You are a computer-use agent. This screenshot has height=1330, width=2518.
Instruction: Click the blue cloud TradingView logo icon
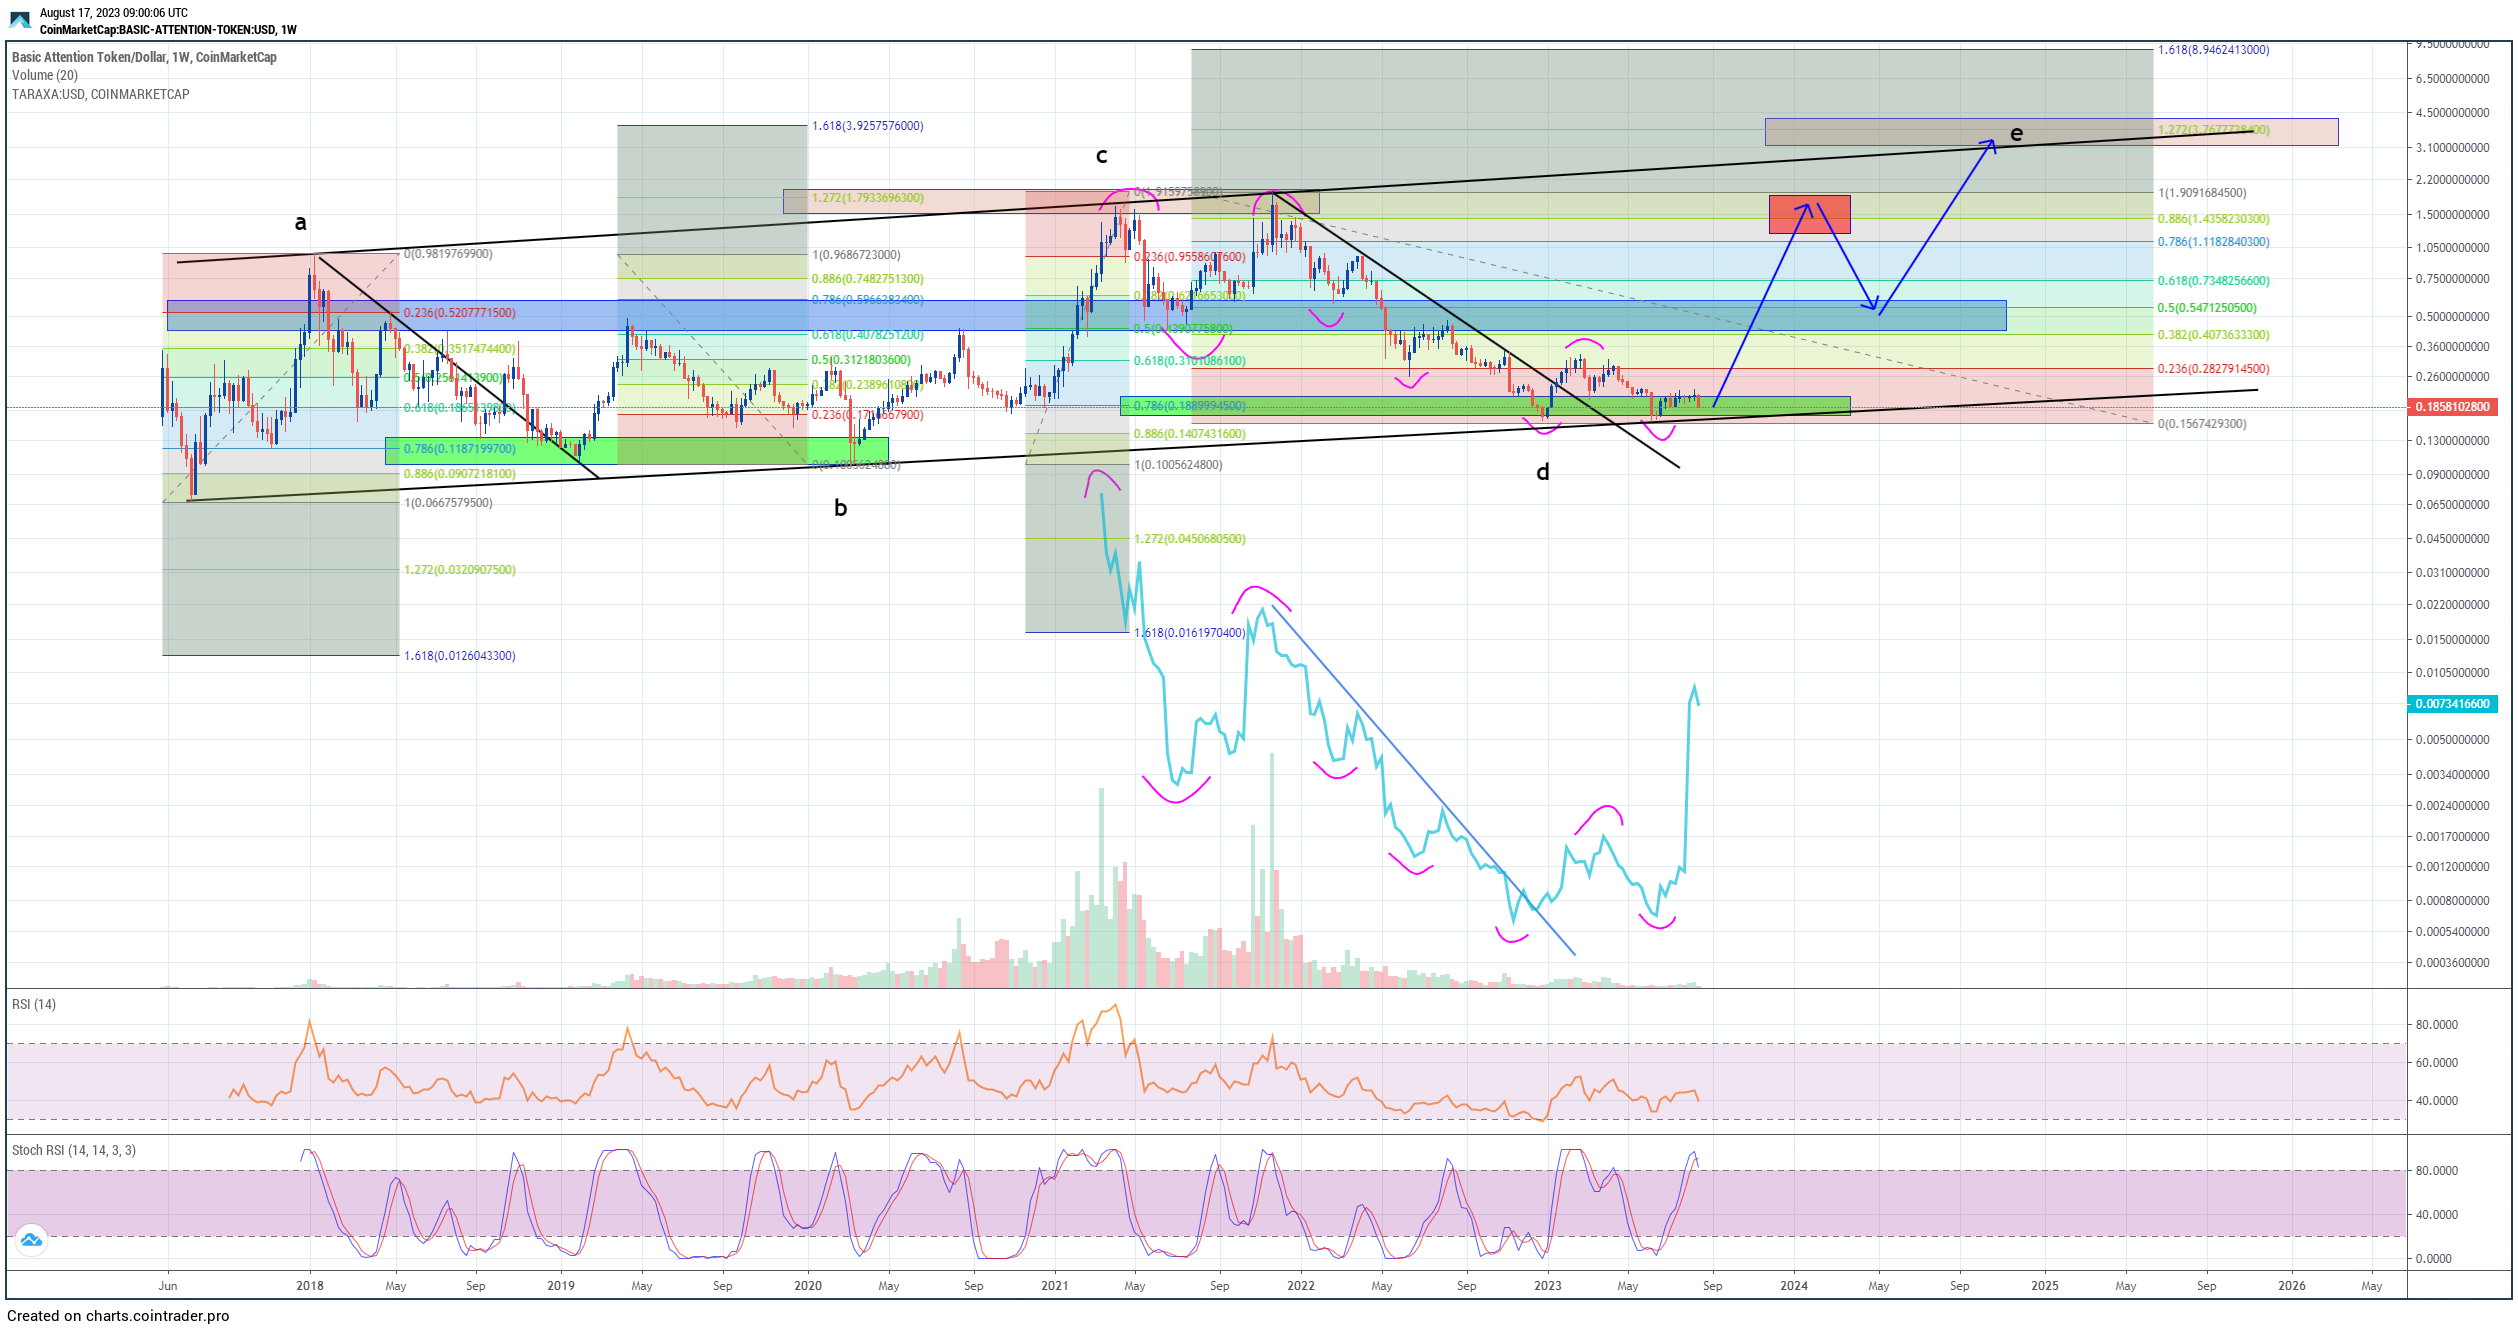pos(31,1240)
